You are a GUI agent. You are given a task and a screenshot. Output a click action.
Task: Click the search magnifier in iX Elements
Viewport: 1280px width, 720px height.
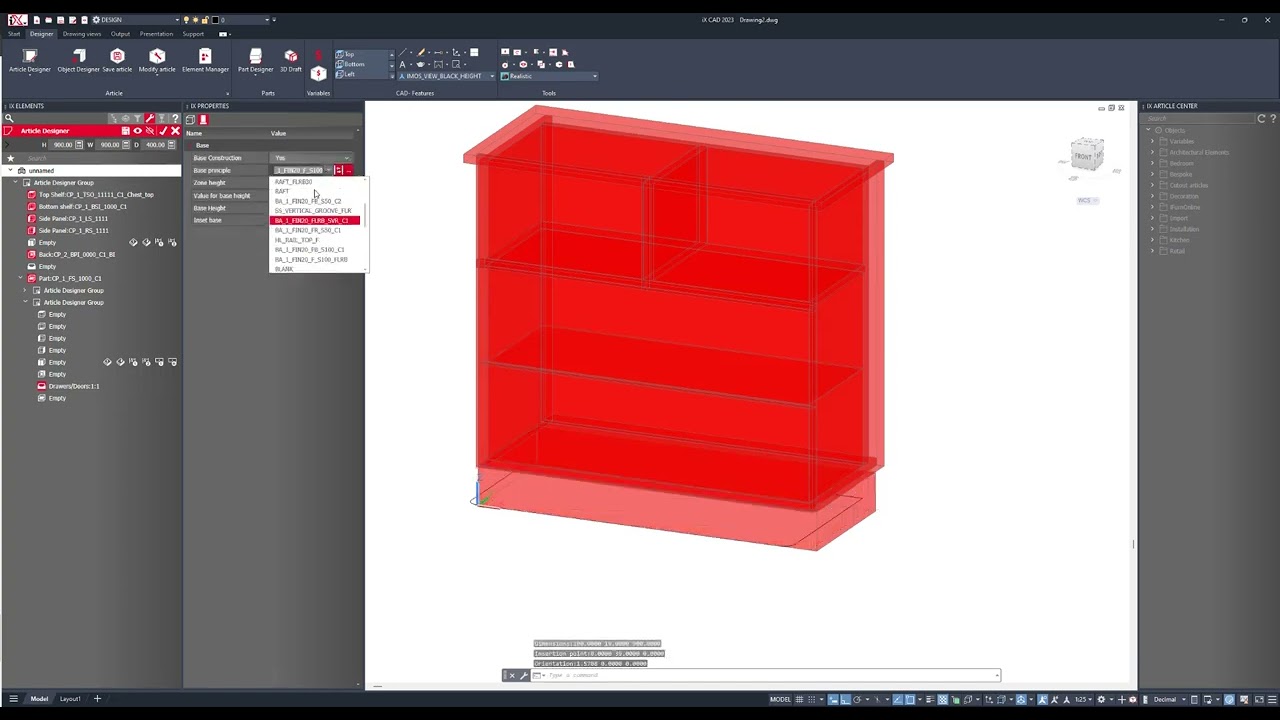pos(9,119)
